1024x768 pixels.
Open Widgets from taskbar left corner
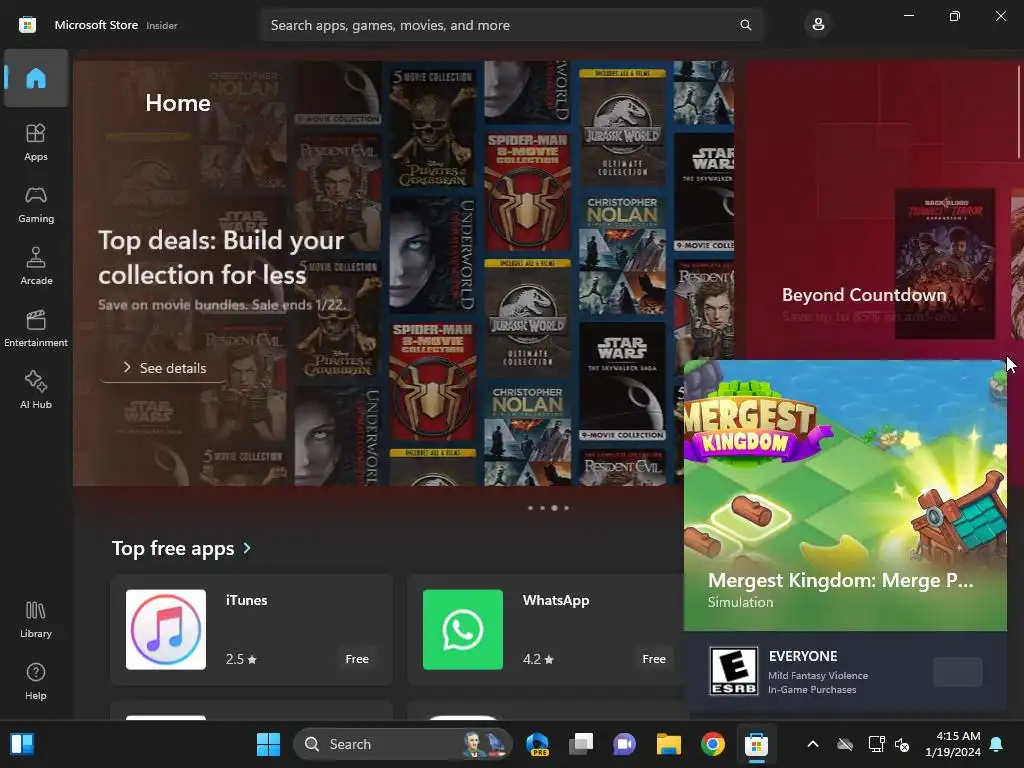click(22, 744)
